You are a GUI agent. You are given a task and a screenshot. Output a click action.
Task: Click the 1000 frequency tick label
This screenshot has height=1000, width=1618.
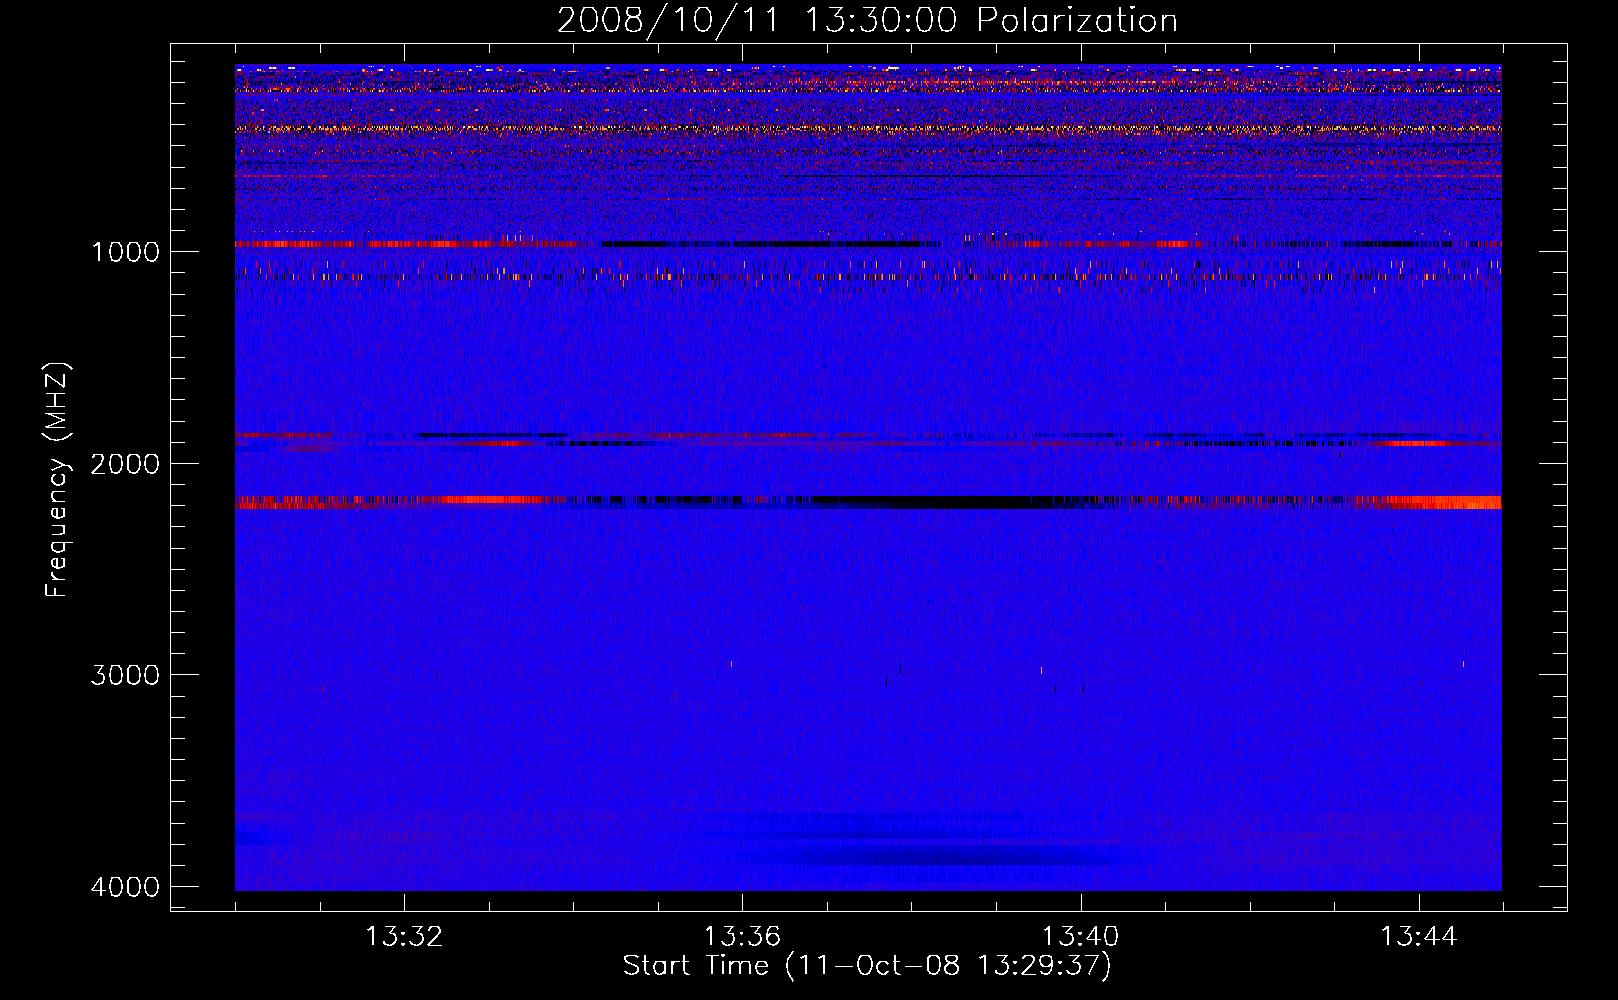tap(125, 251)
